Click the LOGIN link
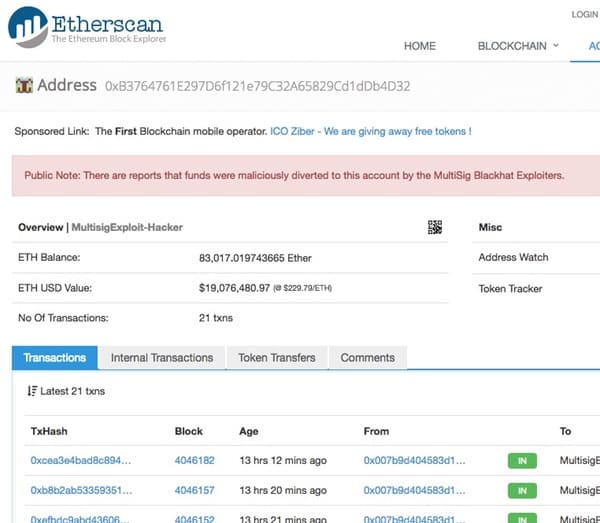The height and width of the screenshot is (523, 600). pyautogui.click(x=585, y=15)
